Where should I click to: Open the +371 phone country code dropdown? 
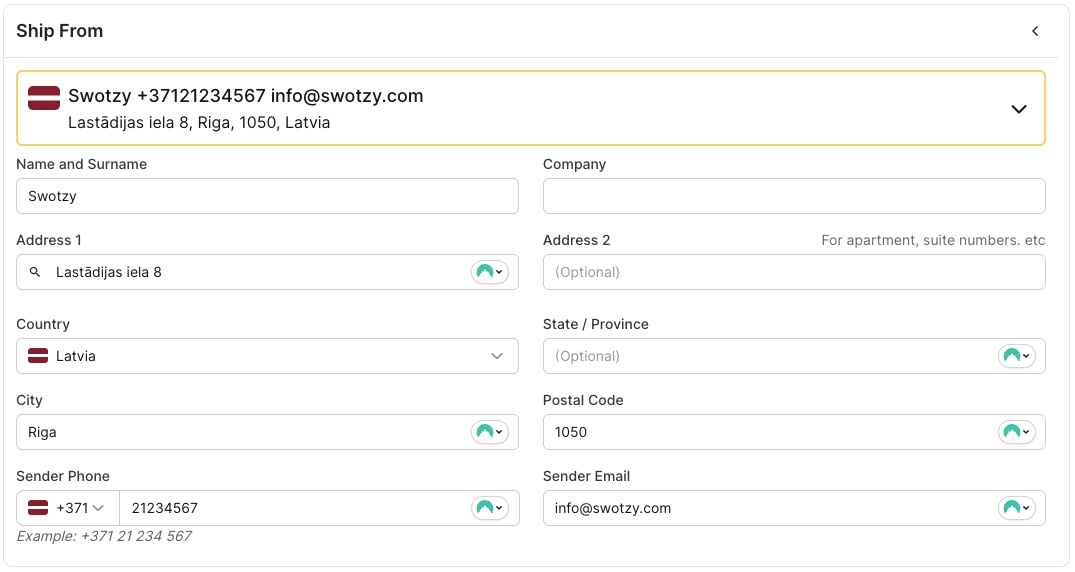(x=68, y=508)
